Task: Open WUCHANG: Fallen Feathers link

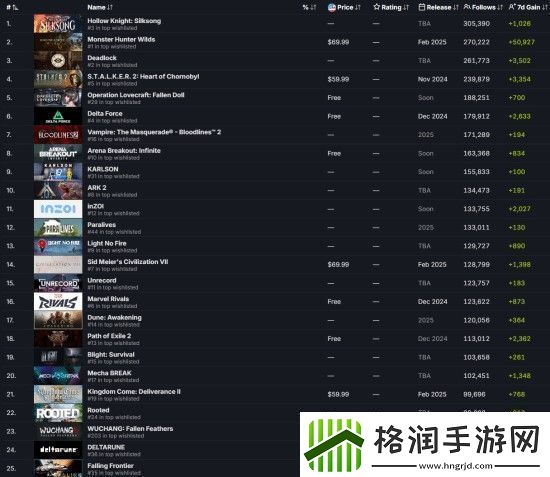Action: pyautogui.click(x=130, y=429)
